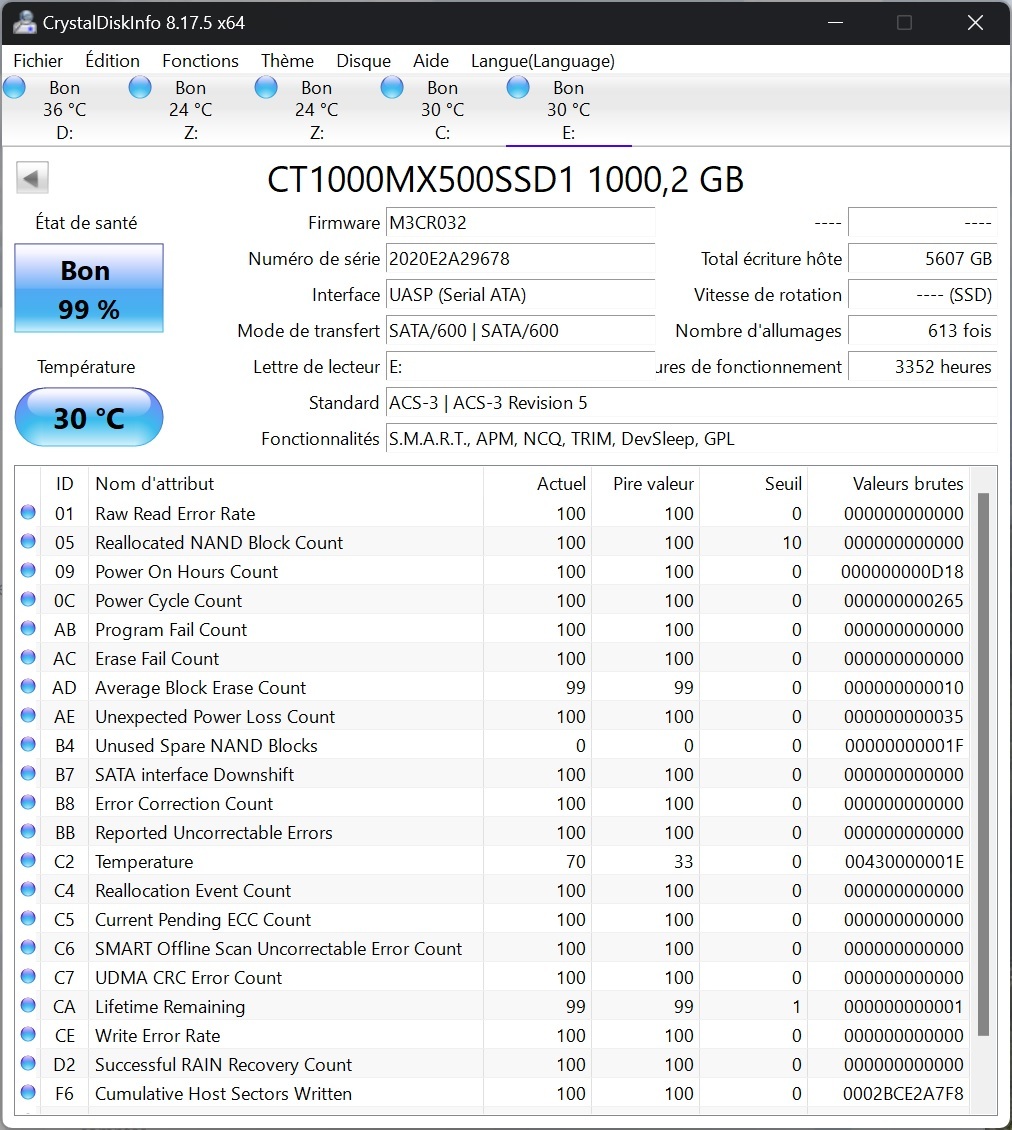
Task: Click the status orb beside Temperature attribute
Action: pyautogui.click(x=28, y=860)
